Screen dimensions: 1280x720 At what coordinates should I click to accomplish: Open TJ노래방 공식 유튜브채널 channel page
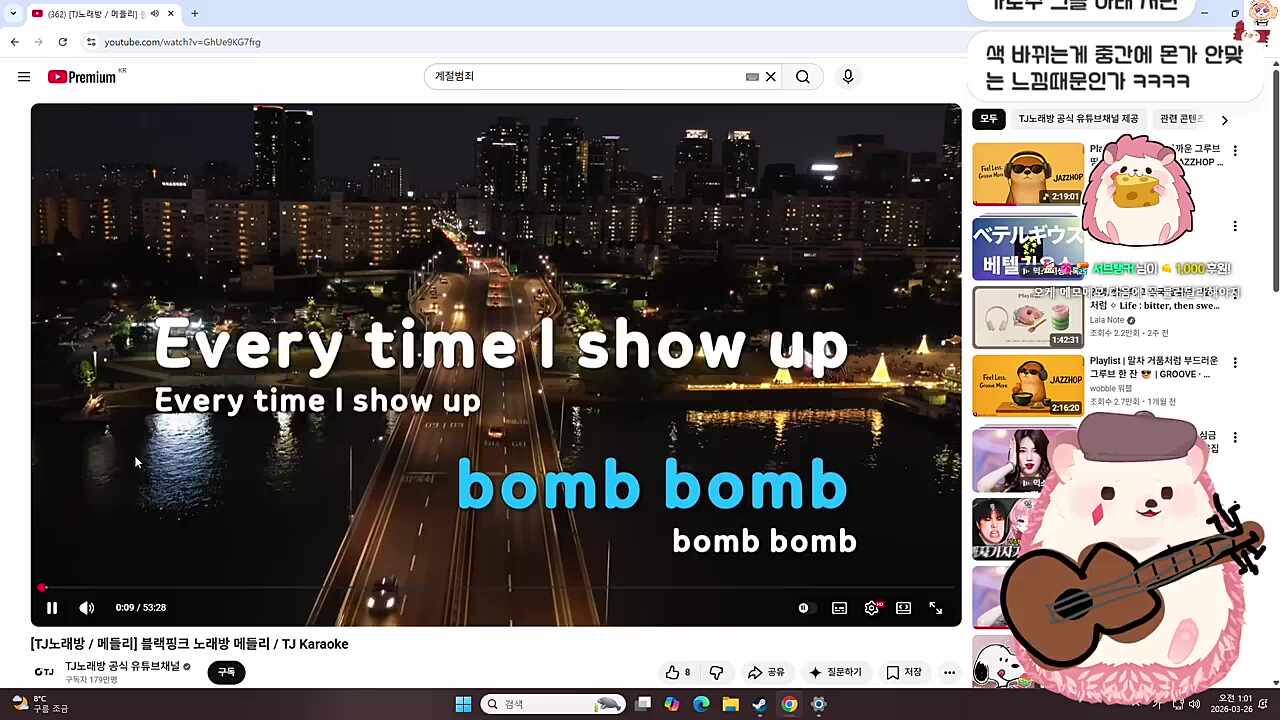click(123, 666)
